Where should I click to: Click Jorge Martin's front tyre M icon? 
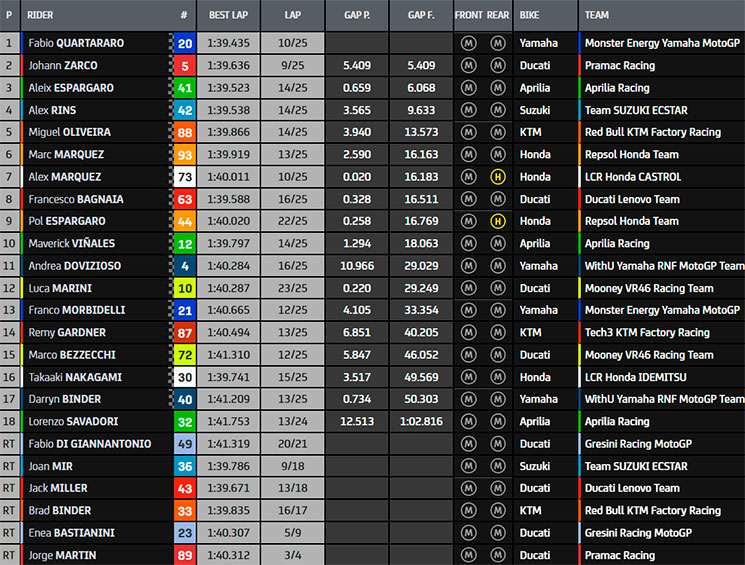tap(468, 555)
